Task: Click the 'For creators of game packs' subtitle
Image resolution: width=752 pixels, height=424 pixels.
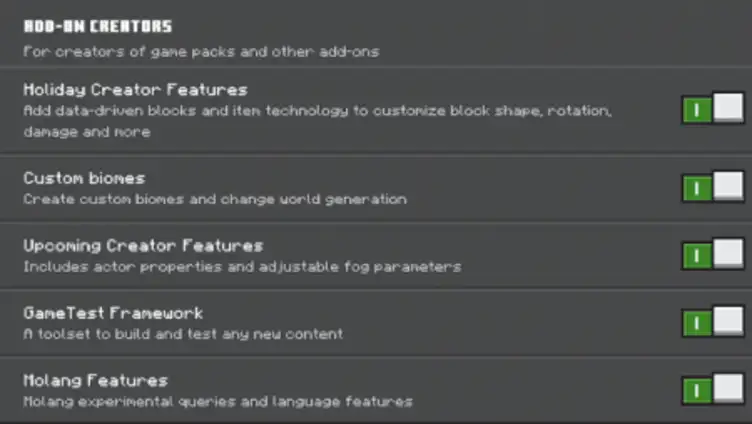Action: [x=201, y=52]
